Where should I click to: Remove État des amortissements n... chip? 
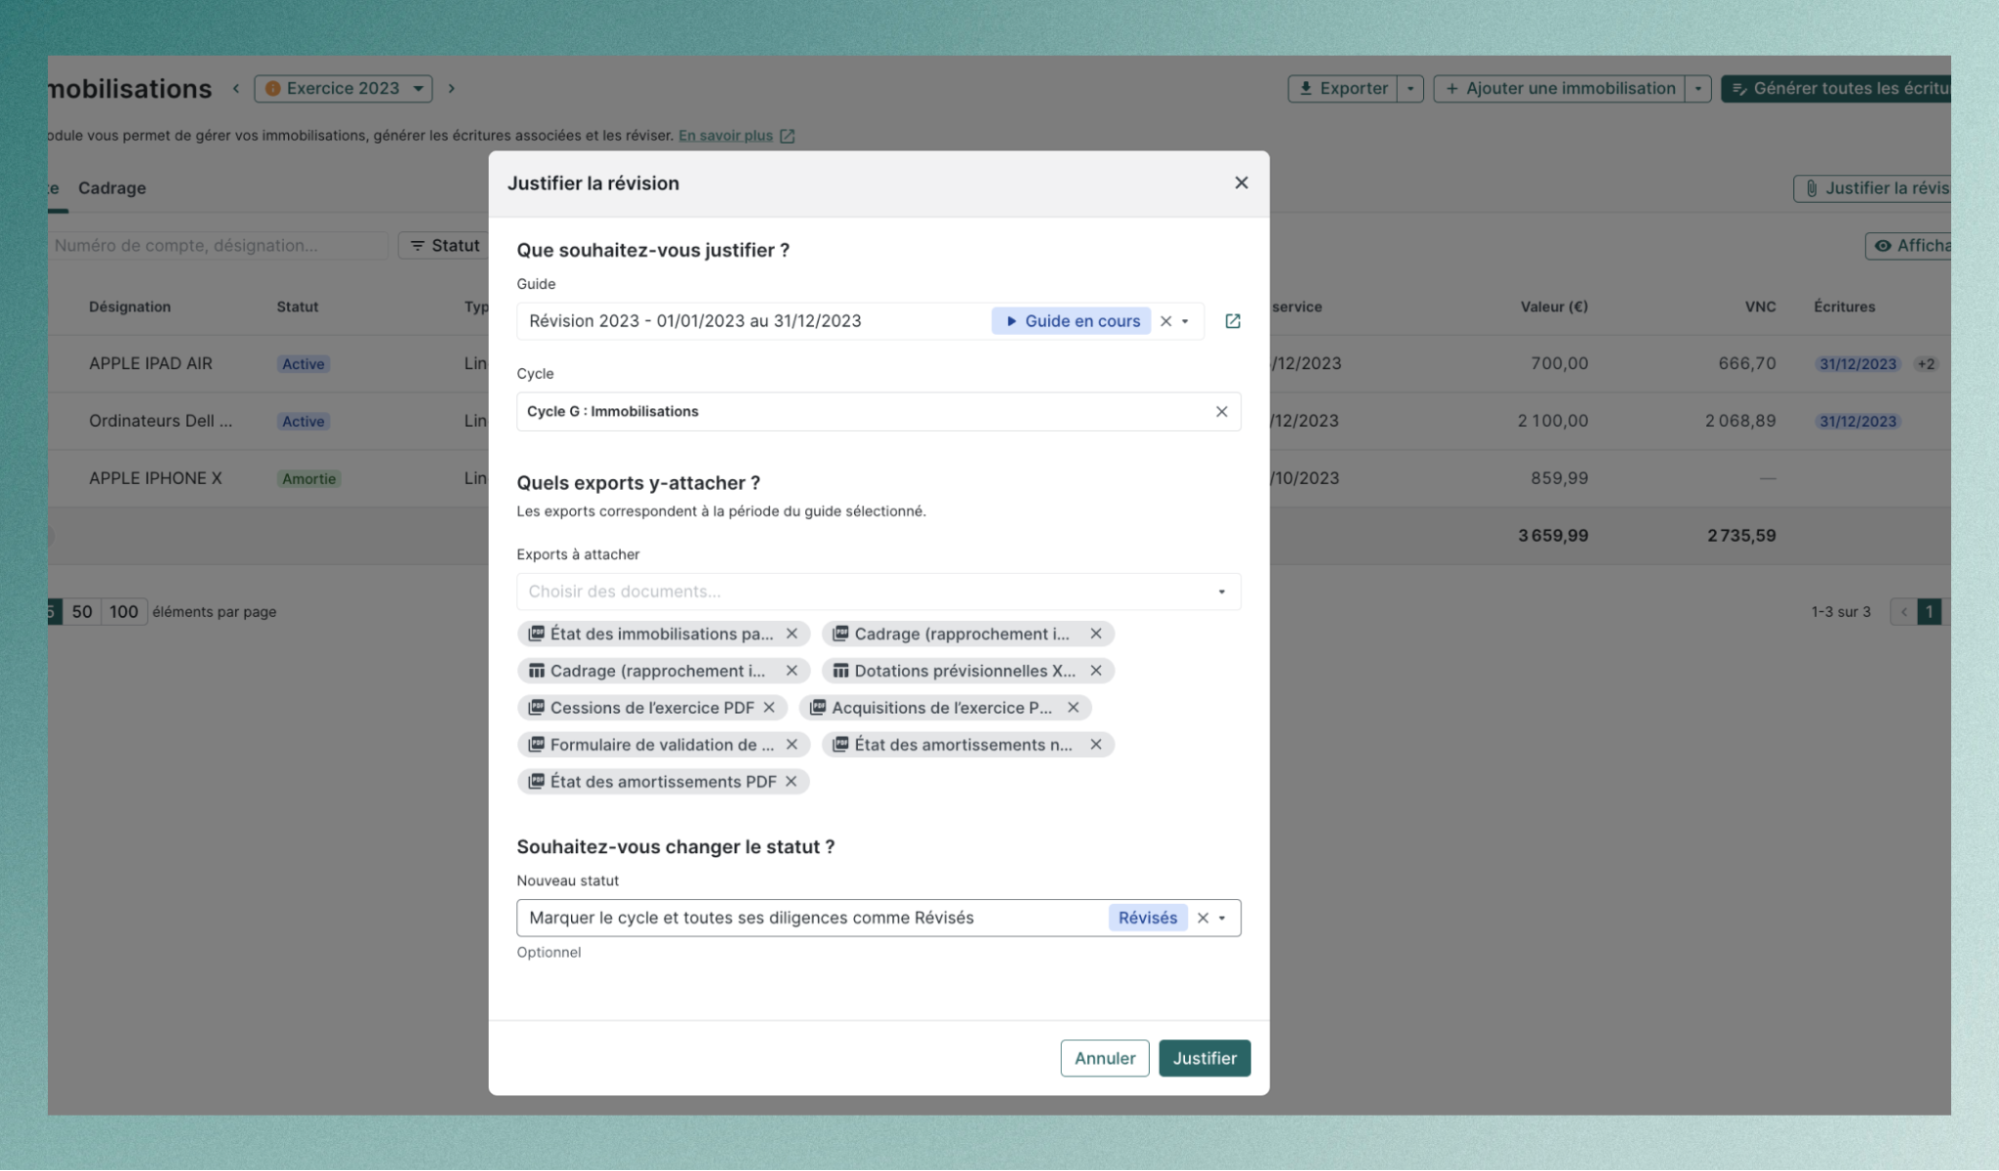[1096, 745]
